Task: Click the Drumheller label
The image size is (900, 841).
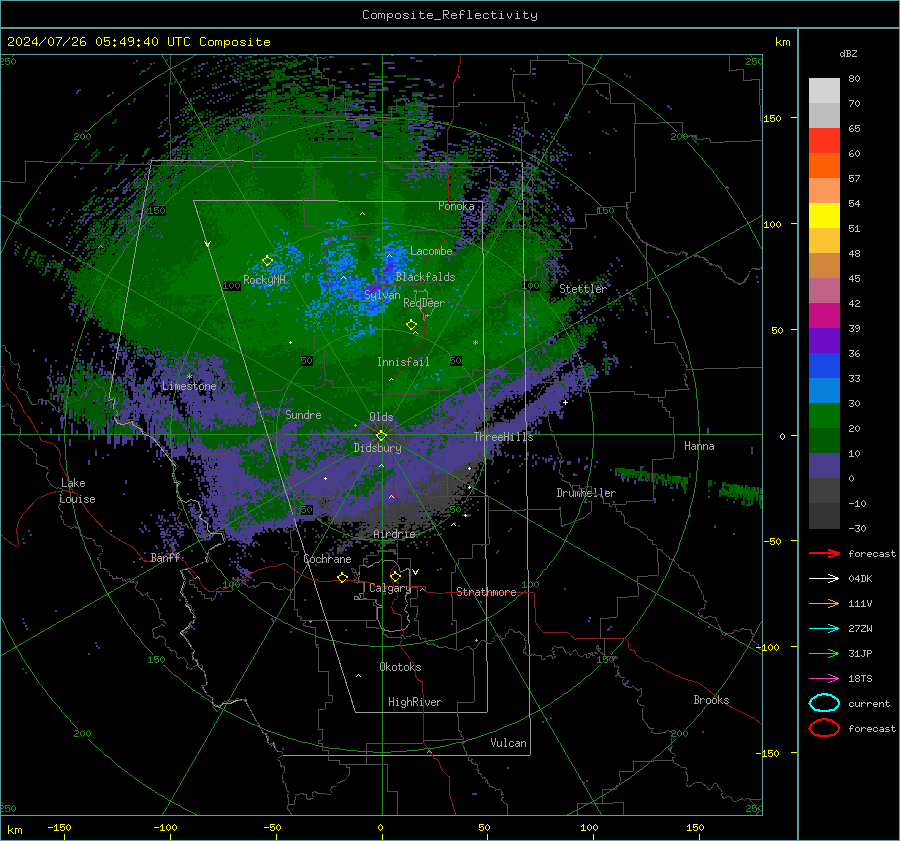Action: tap(586, 493)
